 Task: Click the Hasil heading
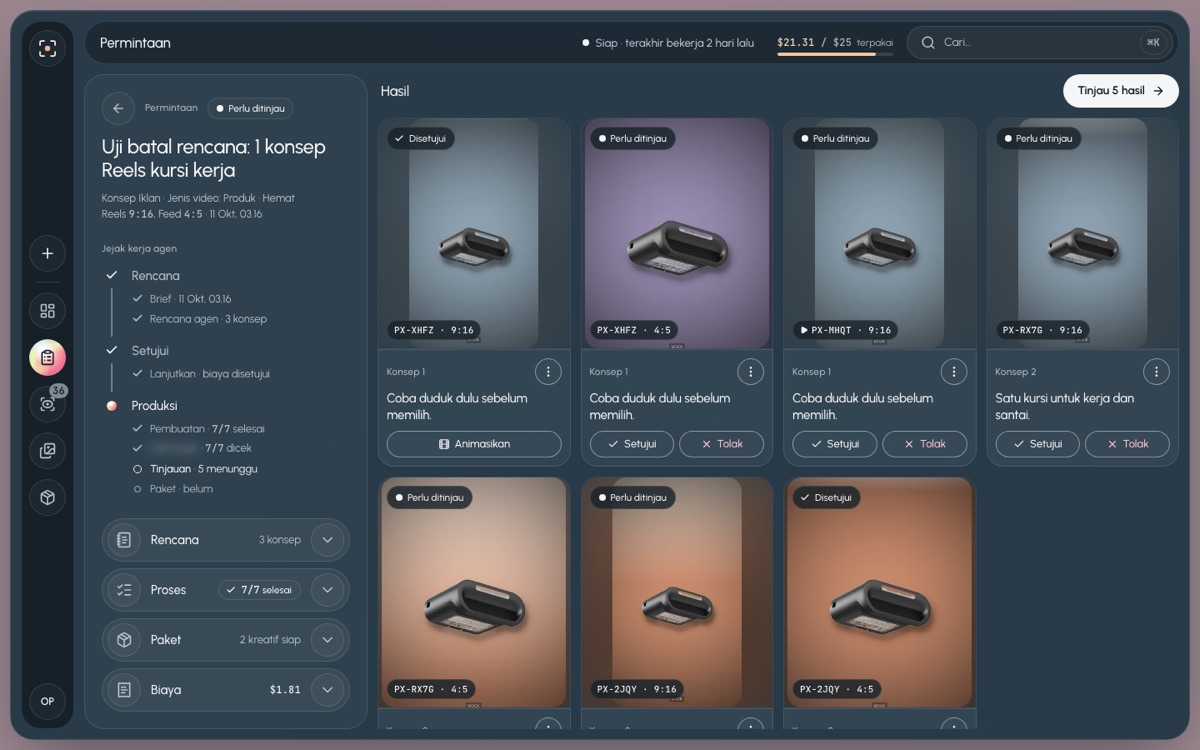coord(395,91)
